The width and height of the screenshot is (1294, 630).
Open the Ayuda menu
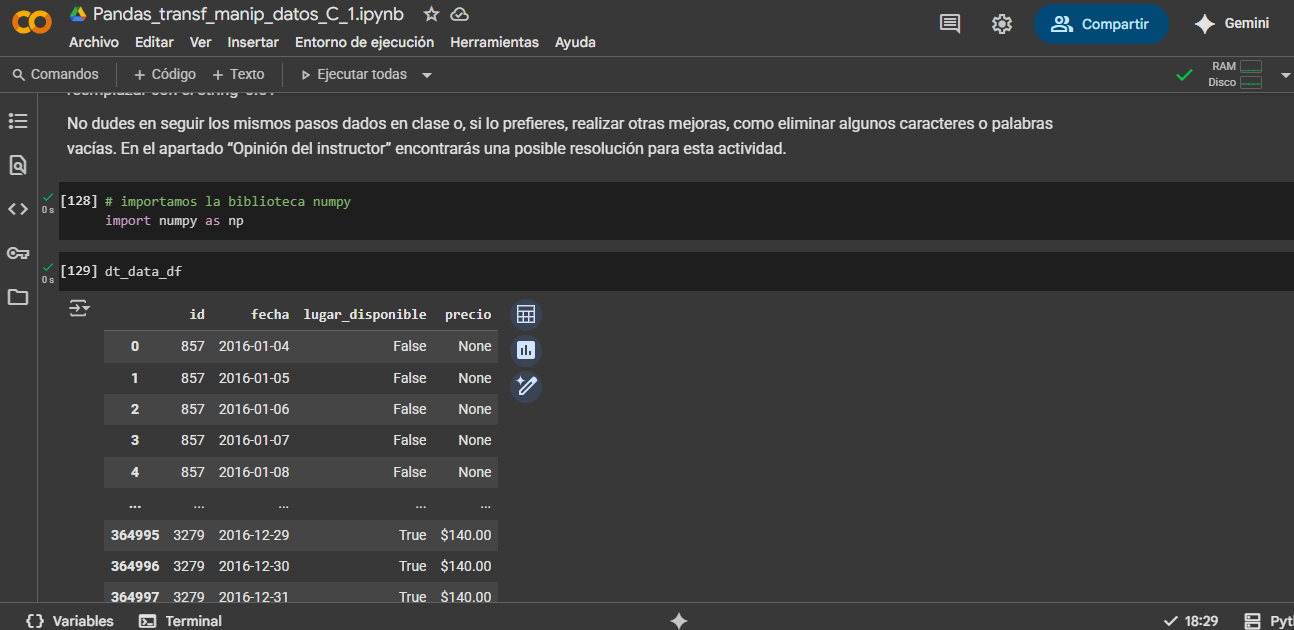point(575,42)
